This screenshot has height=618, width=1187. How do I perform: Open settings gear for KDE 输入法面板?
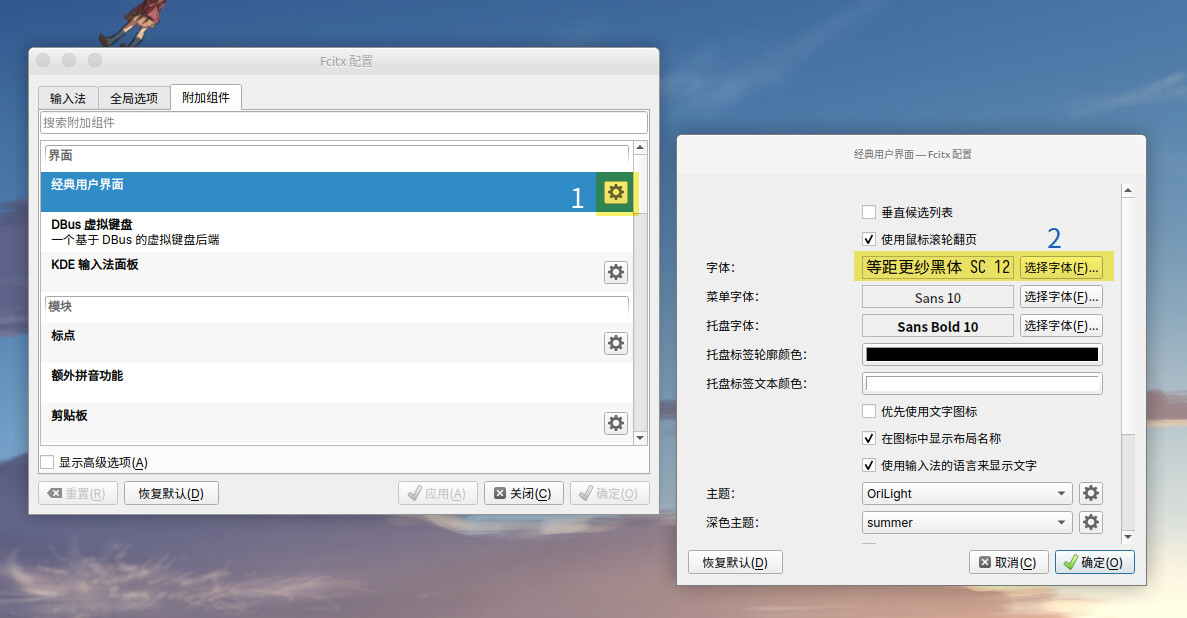coord(615,272)
